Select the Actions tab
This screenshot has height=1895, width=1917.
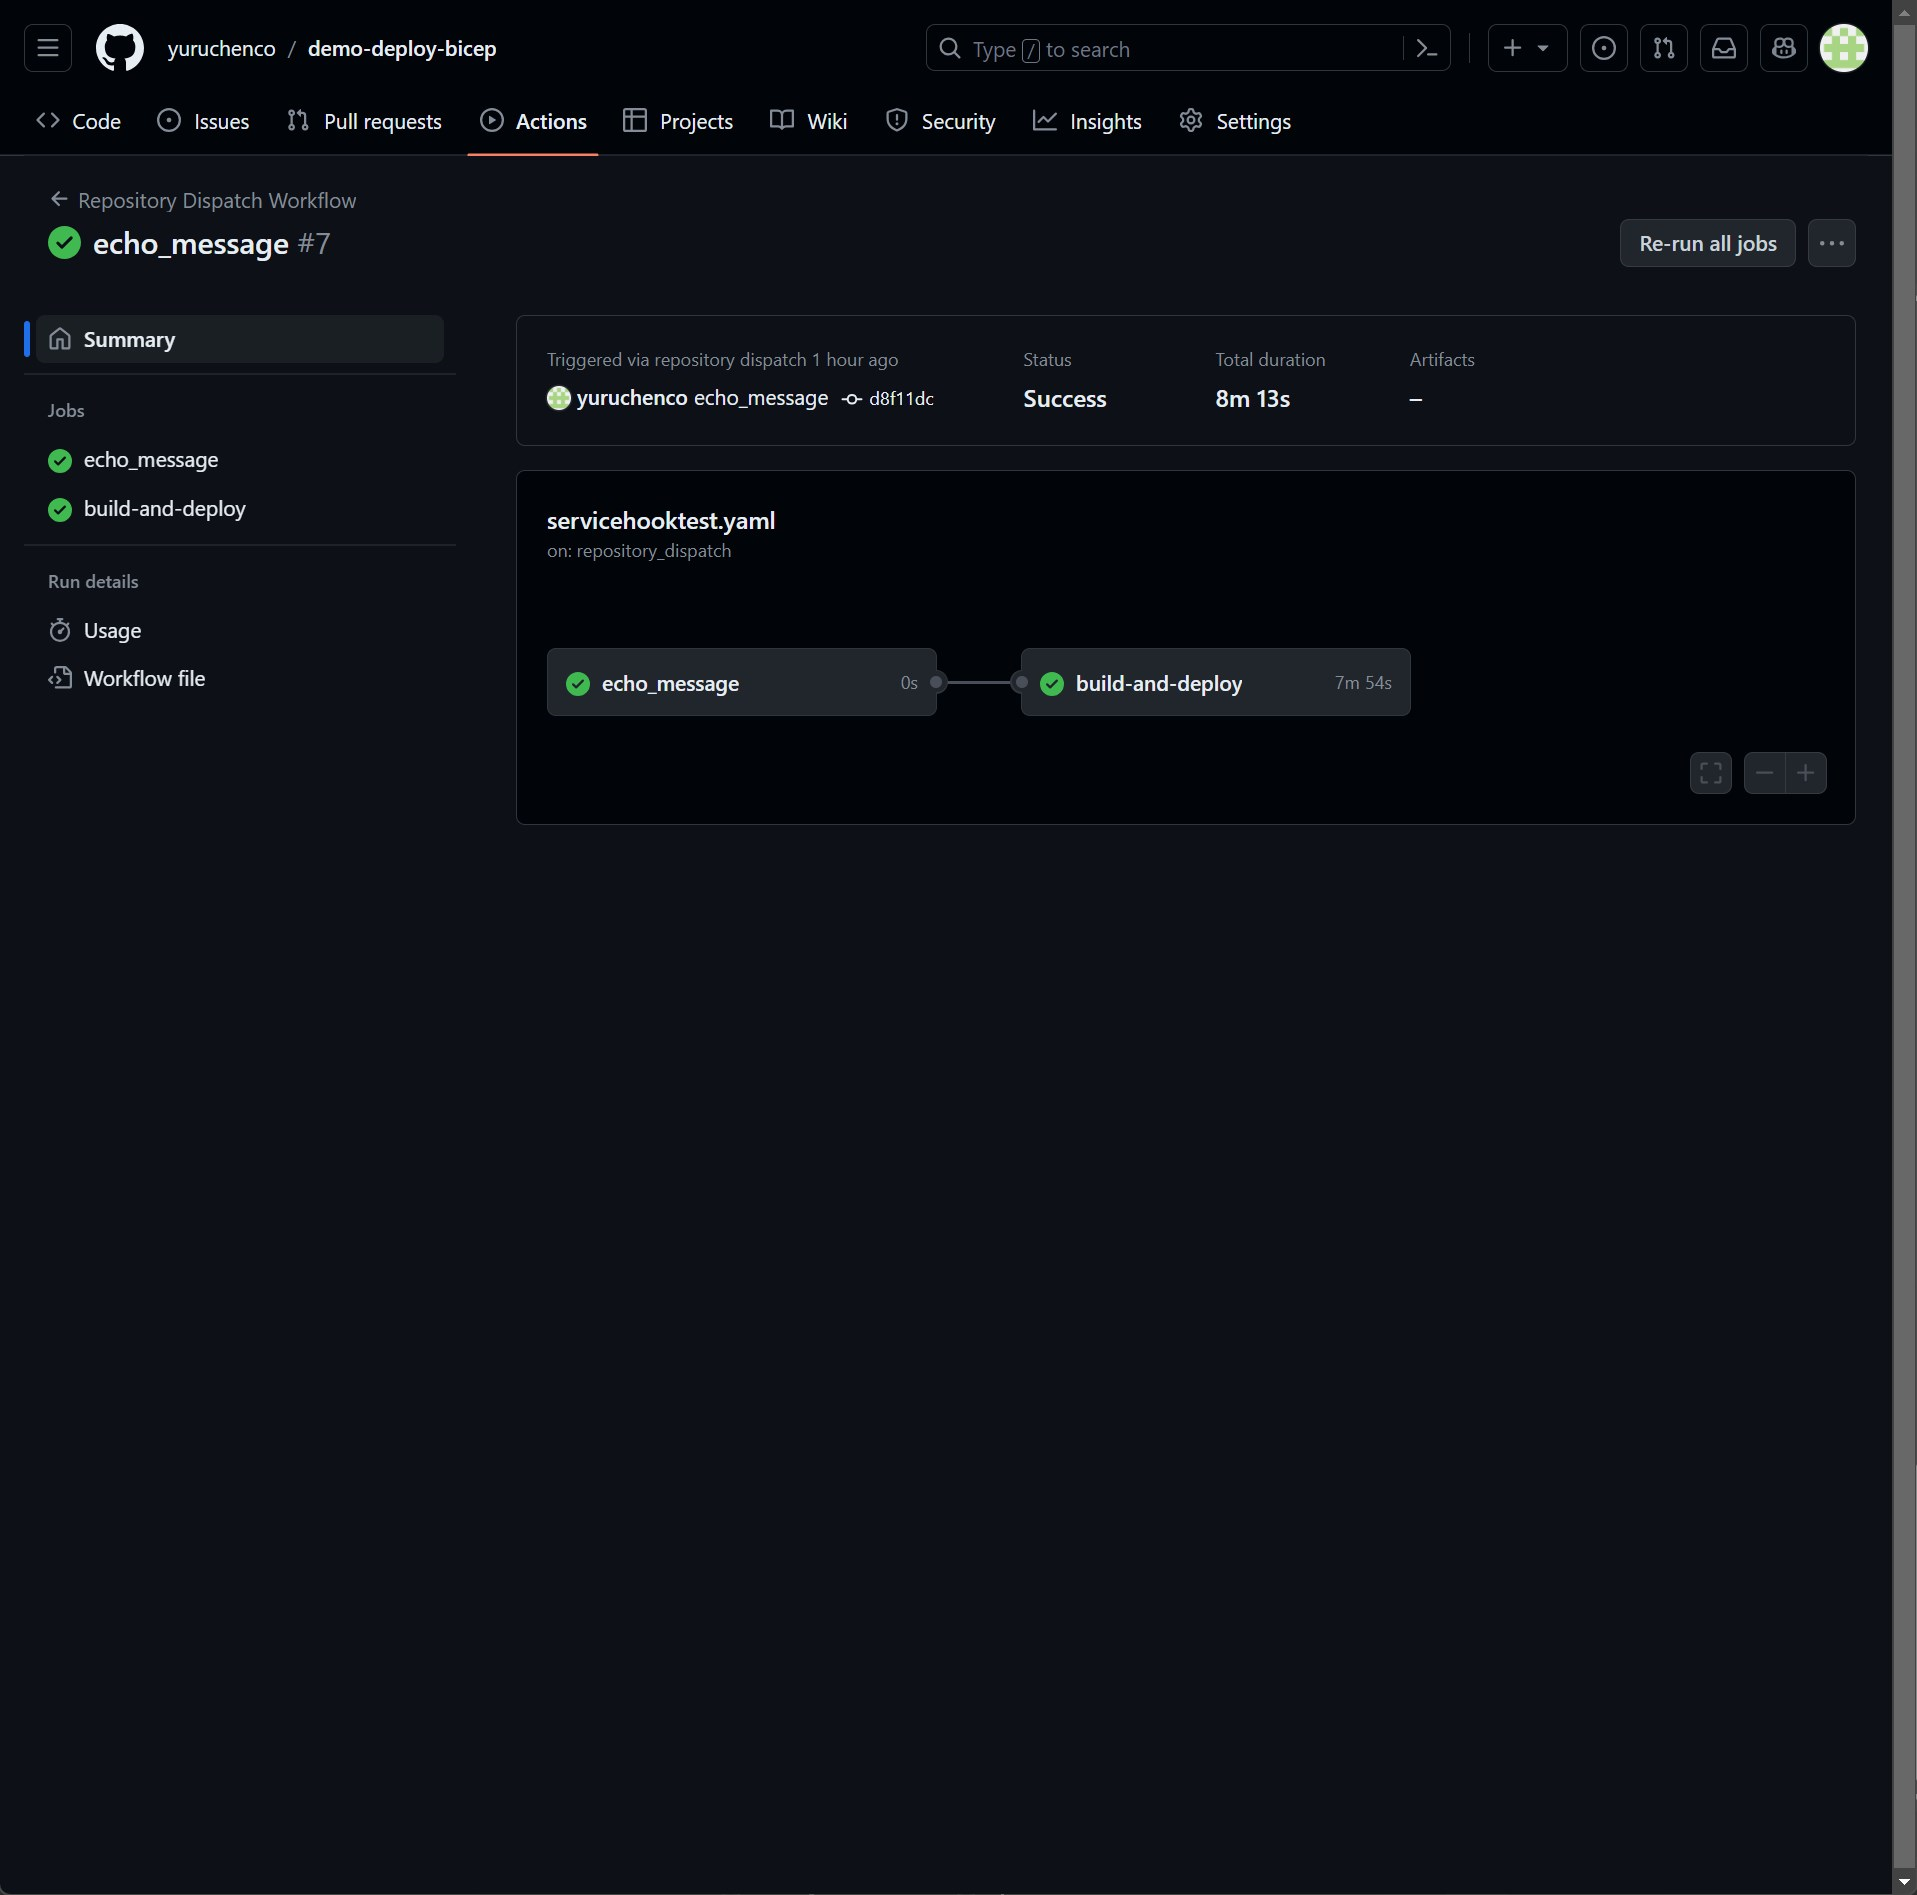[x=534, y=121]
